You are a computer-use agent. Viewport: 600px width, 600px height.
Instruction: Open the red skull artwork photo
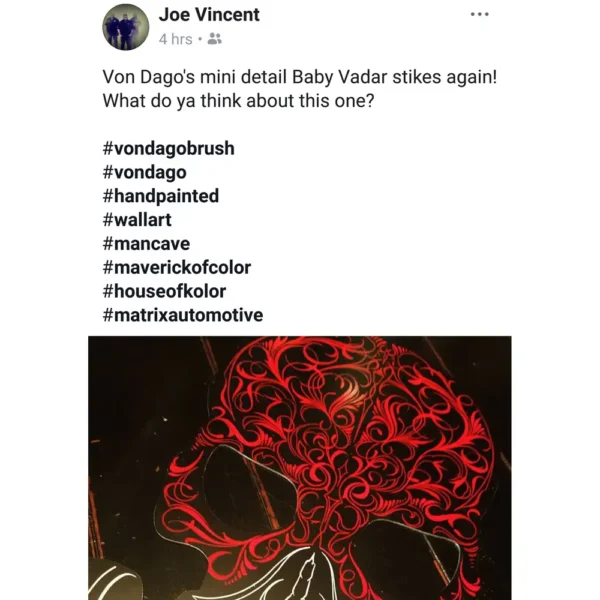click(300, 468)
